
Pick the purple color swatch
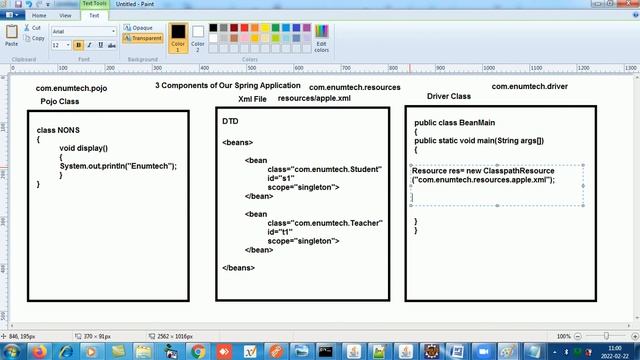pos(307,27)
